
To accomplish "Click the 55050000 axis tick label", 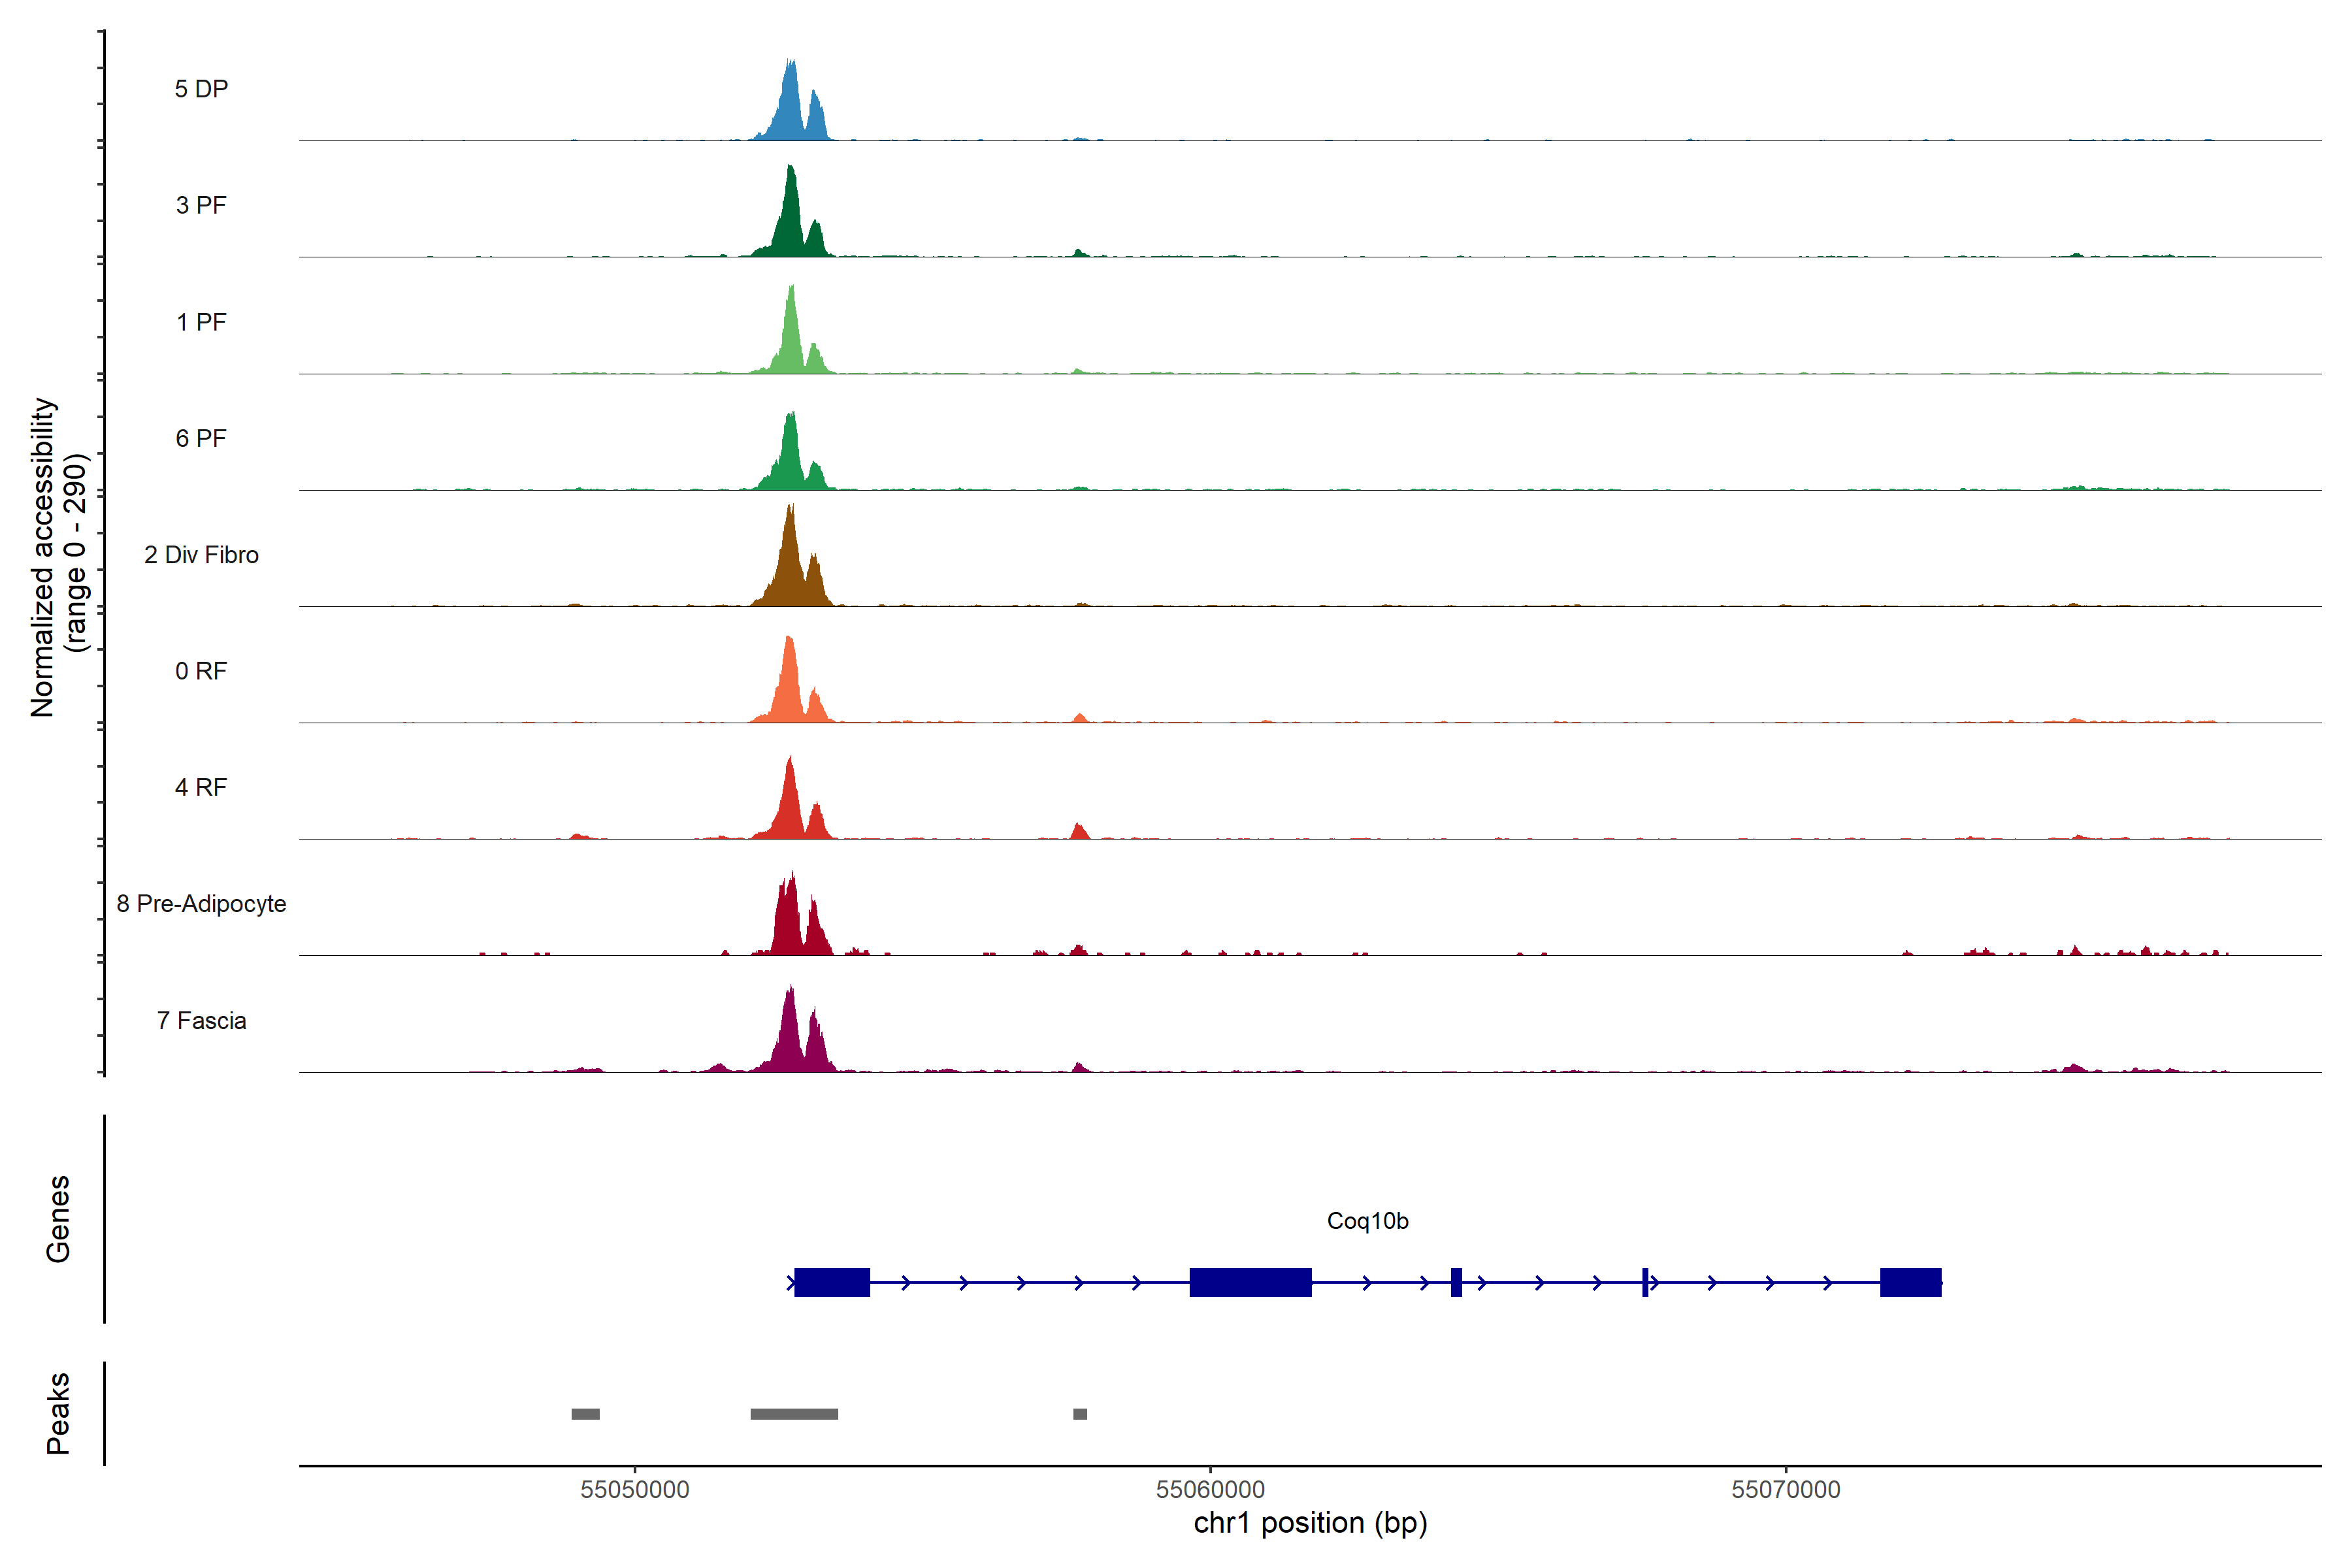I will click(635, 1490).
